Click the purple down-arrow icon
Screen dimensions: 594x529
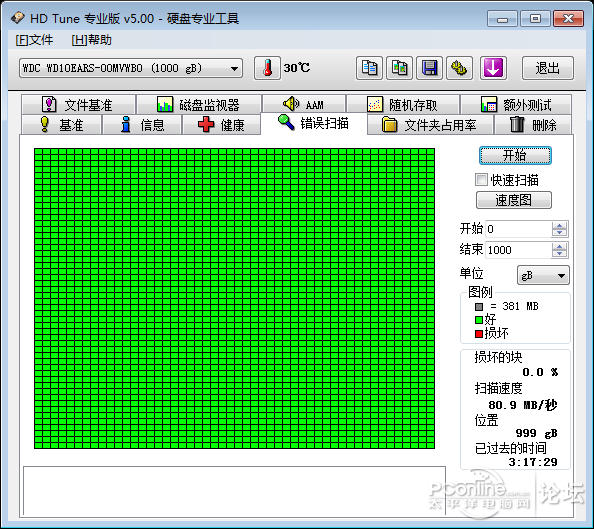coord(493,68)
